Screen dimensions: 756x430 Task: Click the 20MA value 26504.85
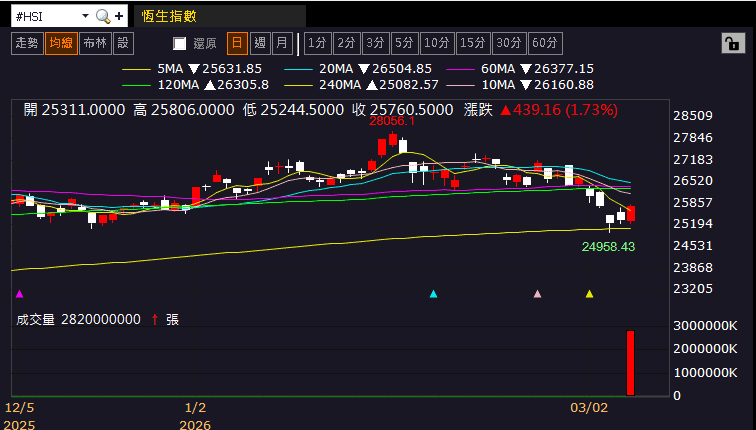(401, 69)
